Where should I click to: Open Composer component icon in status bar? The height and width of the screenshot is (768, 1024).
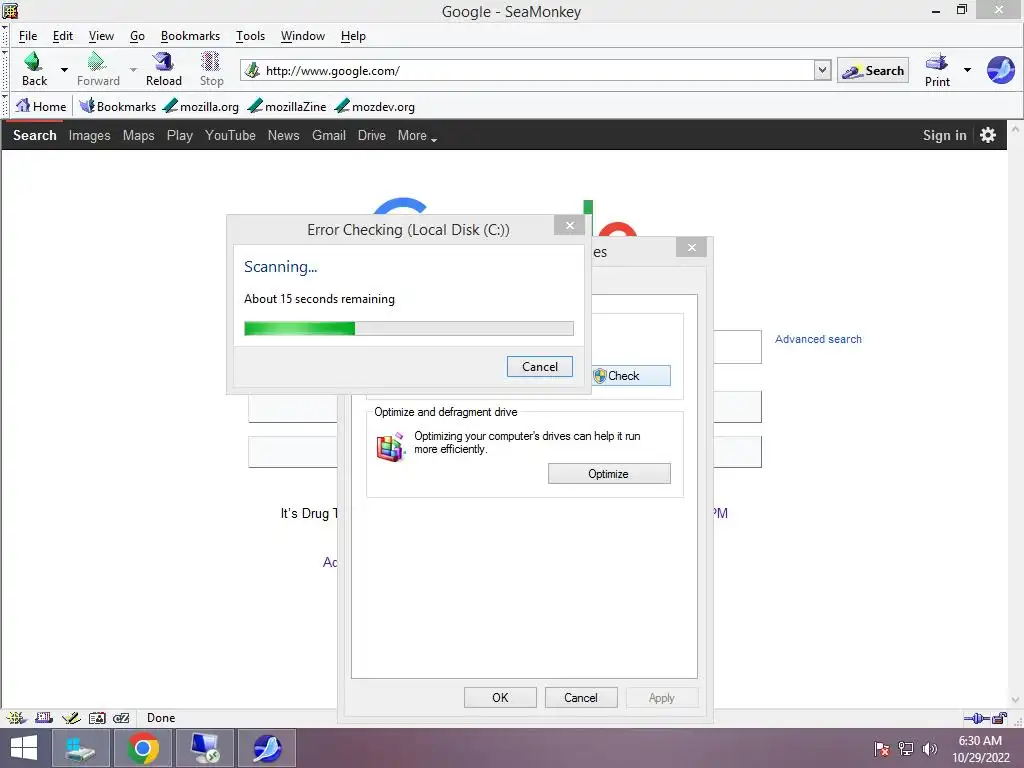pos(71,718)
